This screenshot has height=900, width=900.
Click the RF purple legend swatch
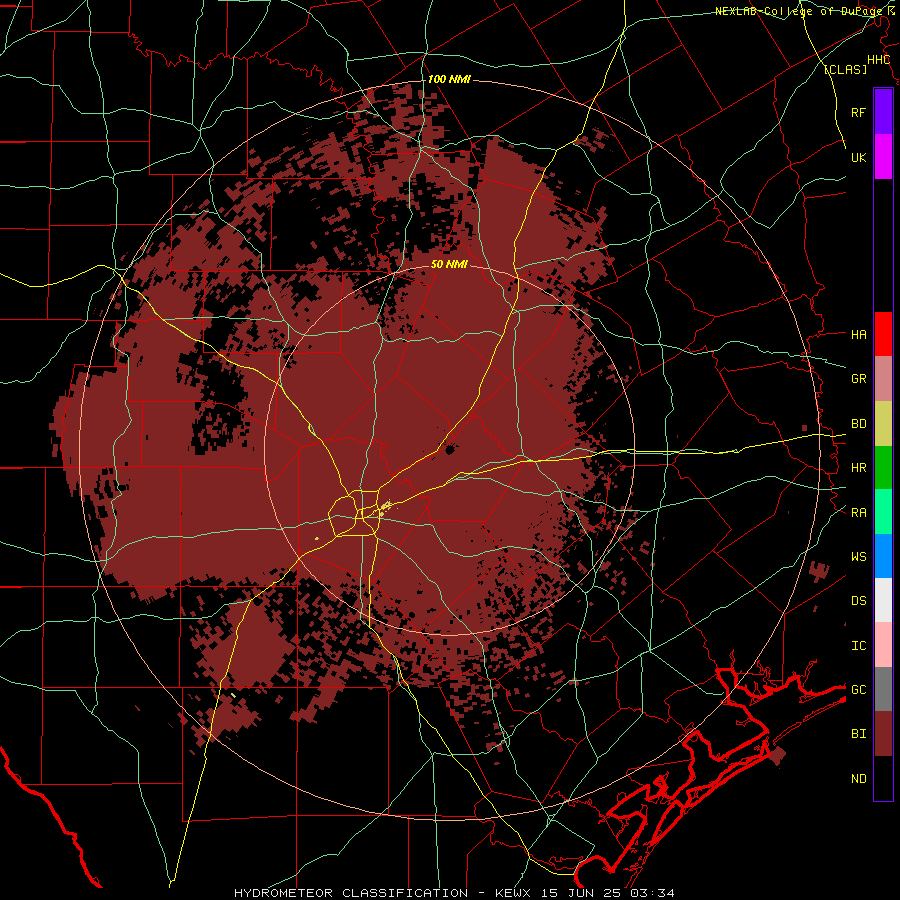click(883, 112)
